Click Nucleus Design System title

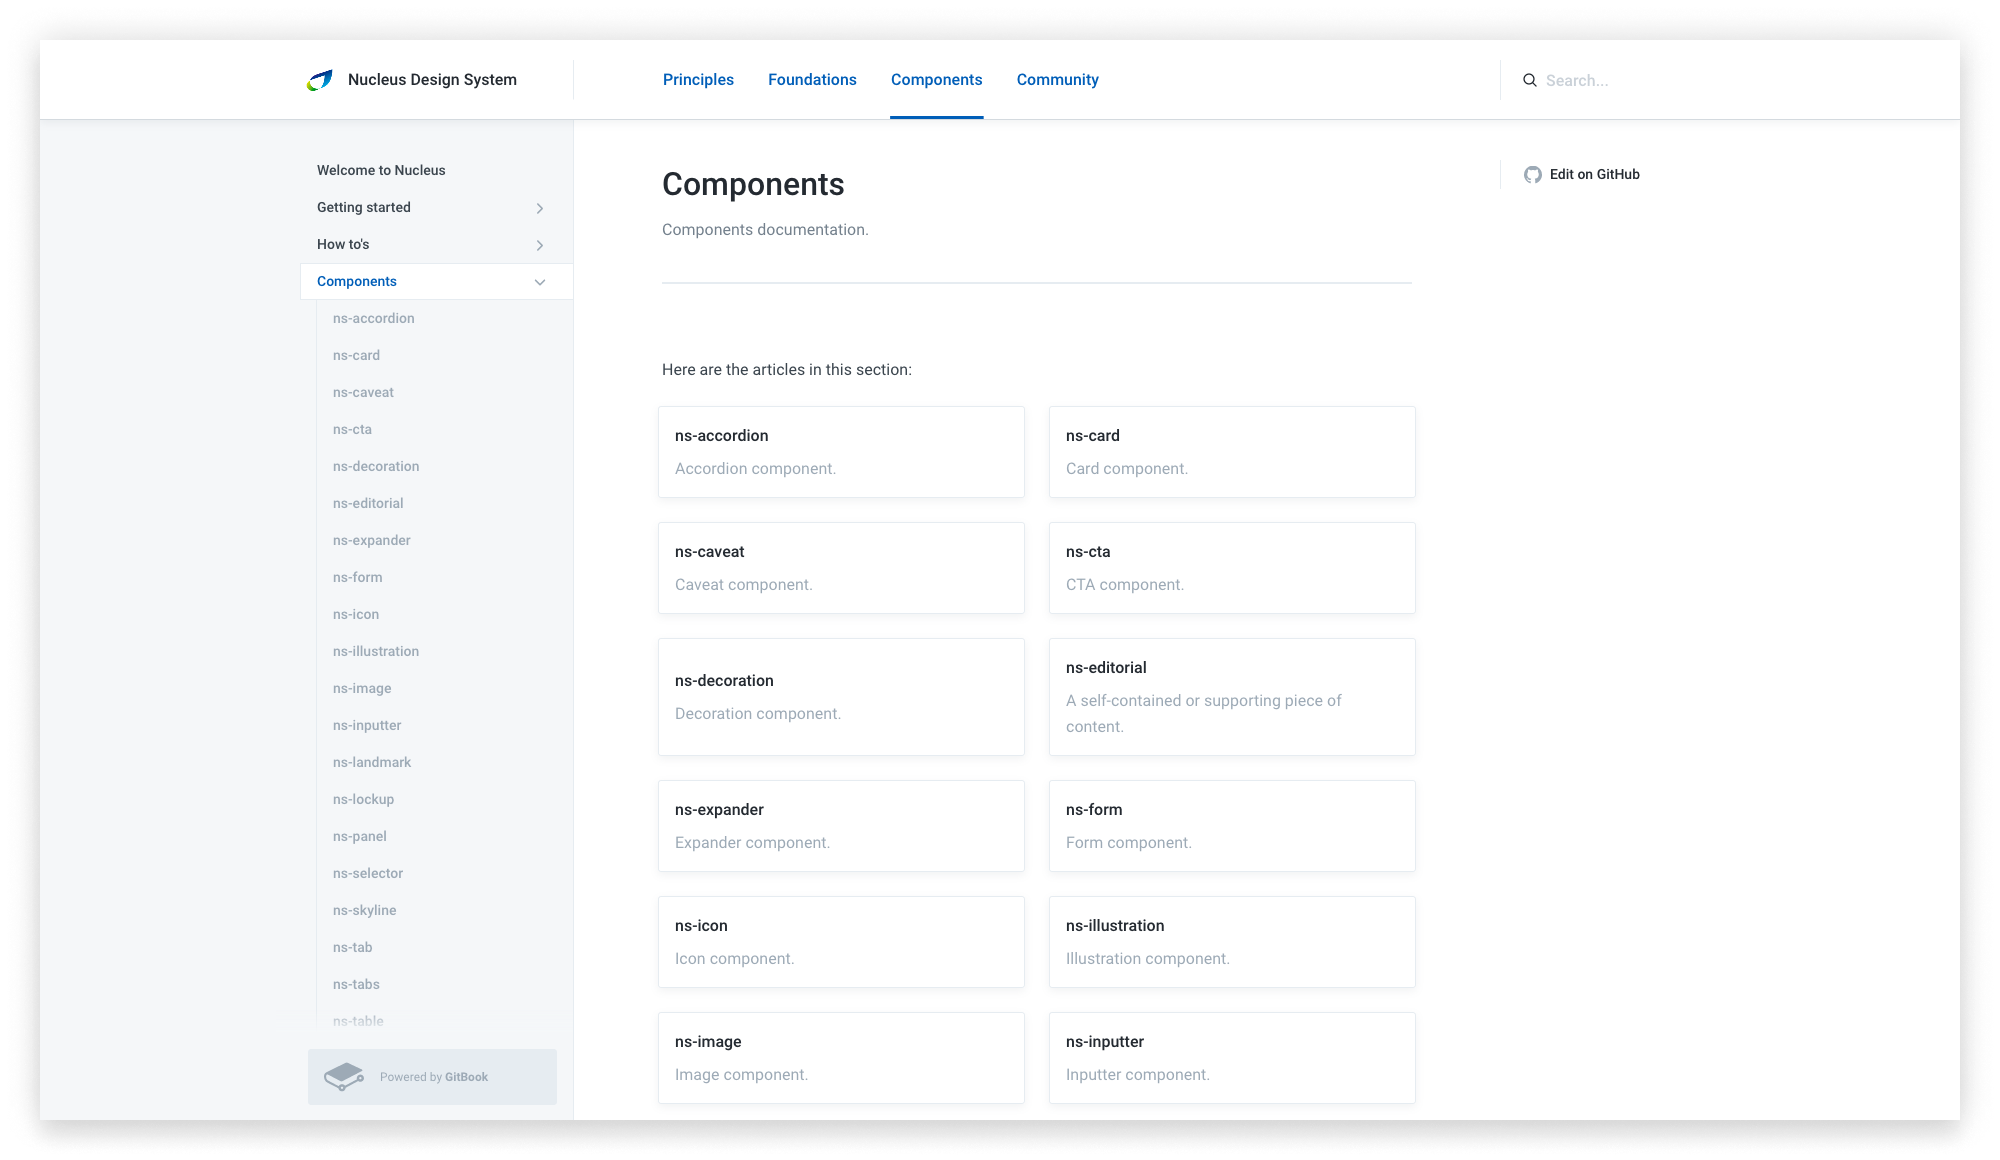pos(432,80)
